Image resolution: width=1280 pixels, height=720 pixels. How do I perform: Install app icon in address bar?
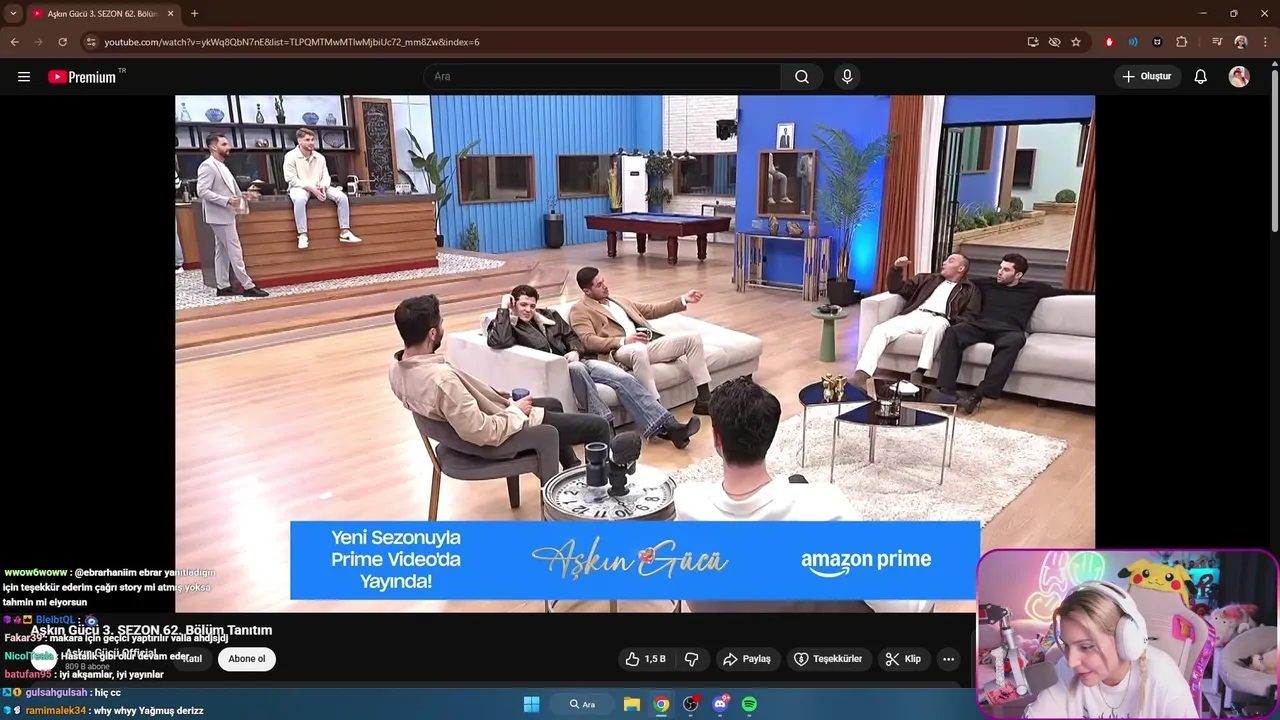click(x=1033, y=42)
